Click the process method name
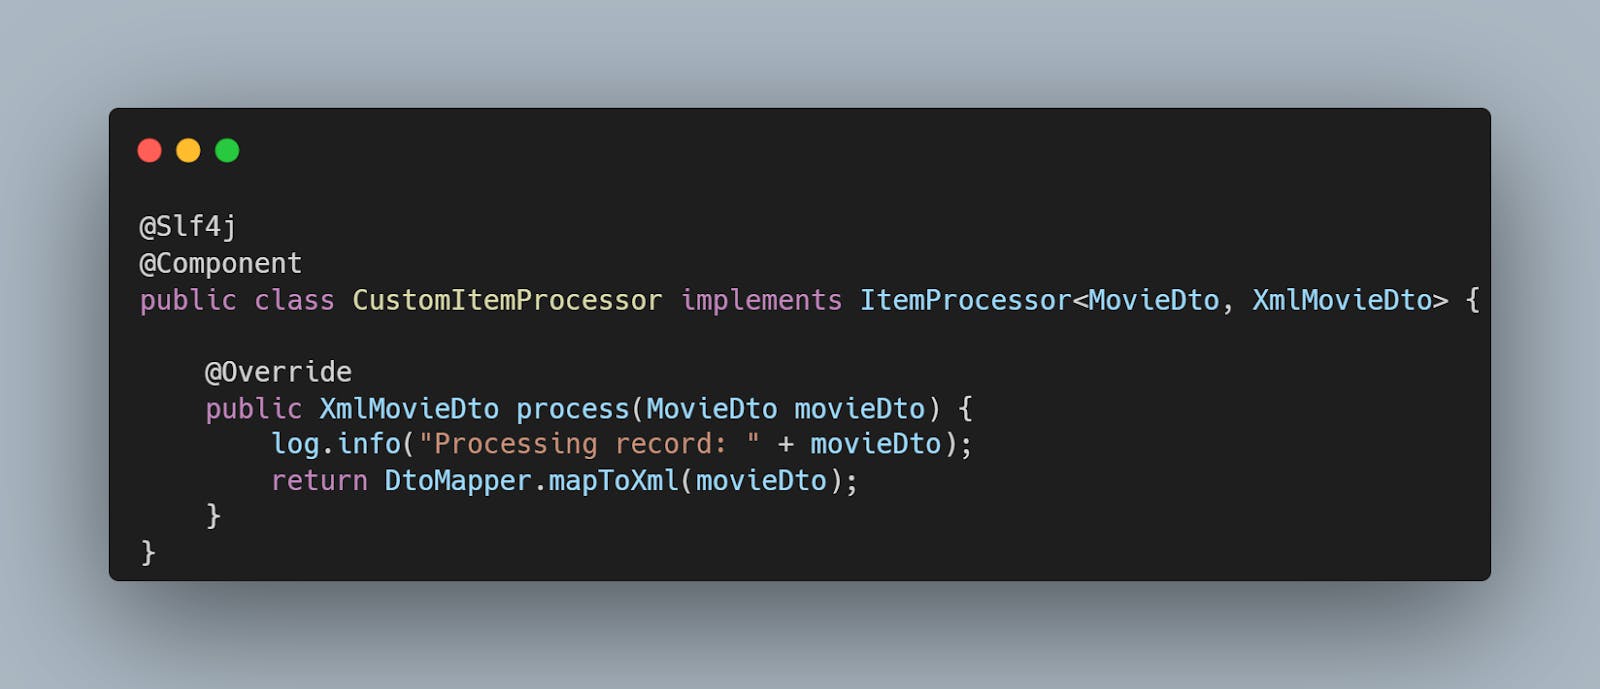Viewport: 1600px width, 689px height. (x=572, y=409)
